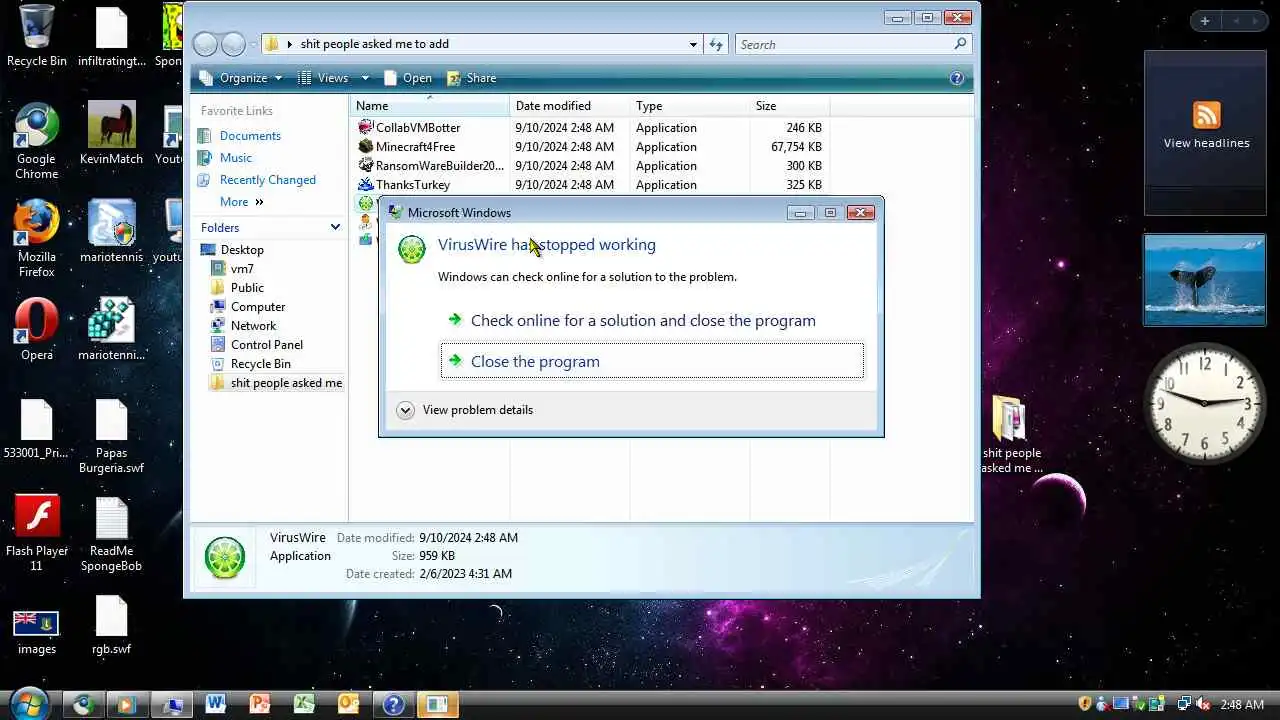Open Explorer Help question-mark icon
Viewport: 1280px width, 720px height.
[x=957, y=78]
